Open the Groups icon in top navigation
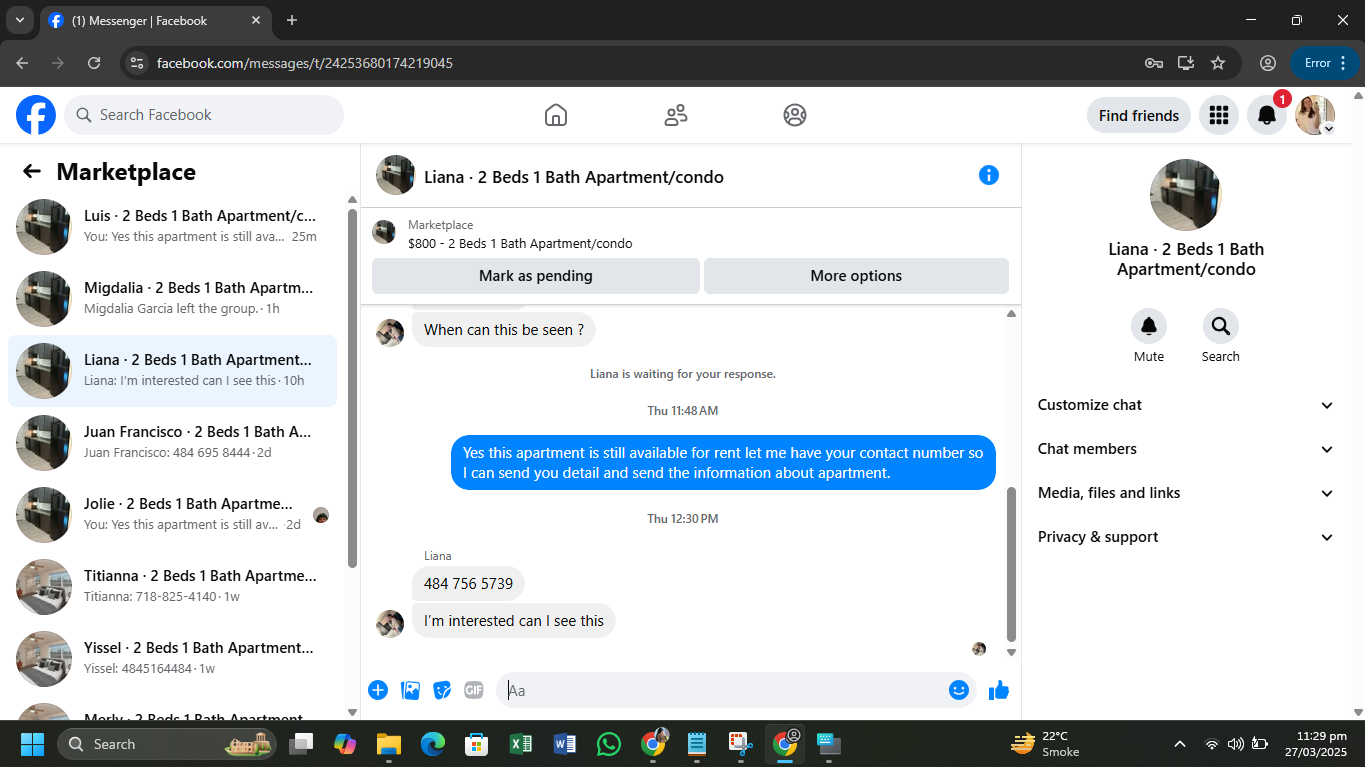This screenshot has width=1365, height=767. [795, 115]
